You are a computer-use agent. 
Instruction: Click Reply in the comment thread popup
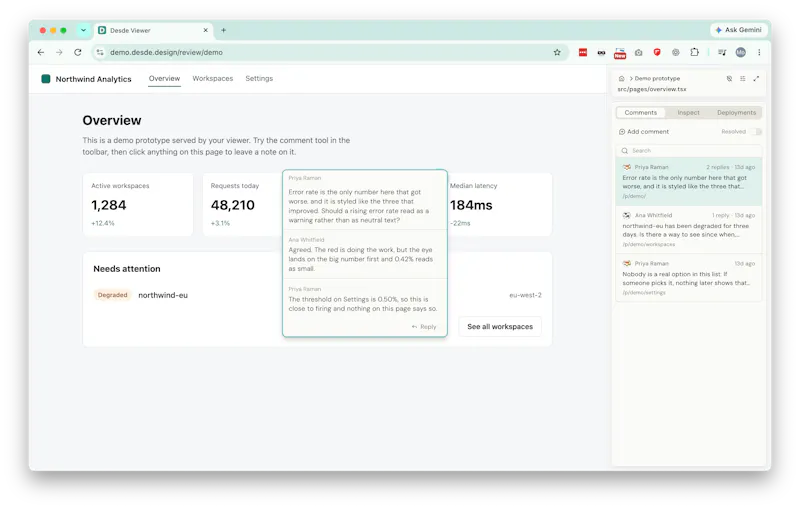[424, 327]
